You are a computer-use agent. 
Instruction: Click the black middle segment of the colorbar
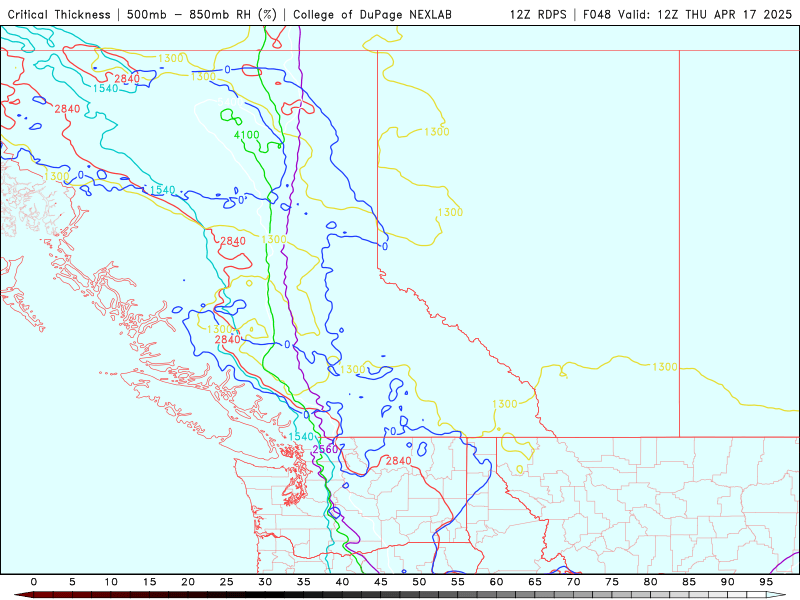(x=265, y=595)
